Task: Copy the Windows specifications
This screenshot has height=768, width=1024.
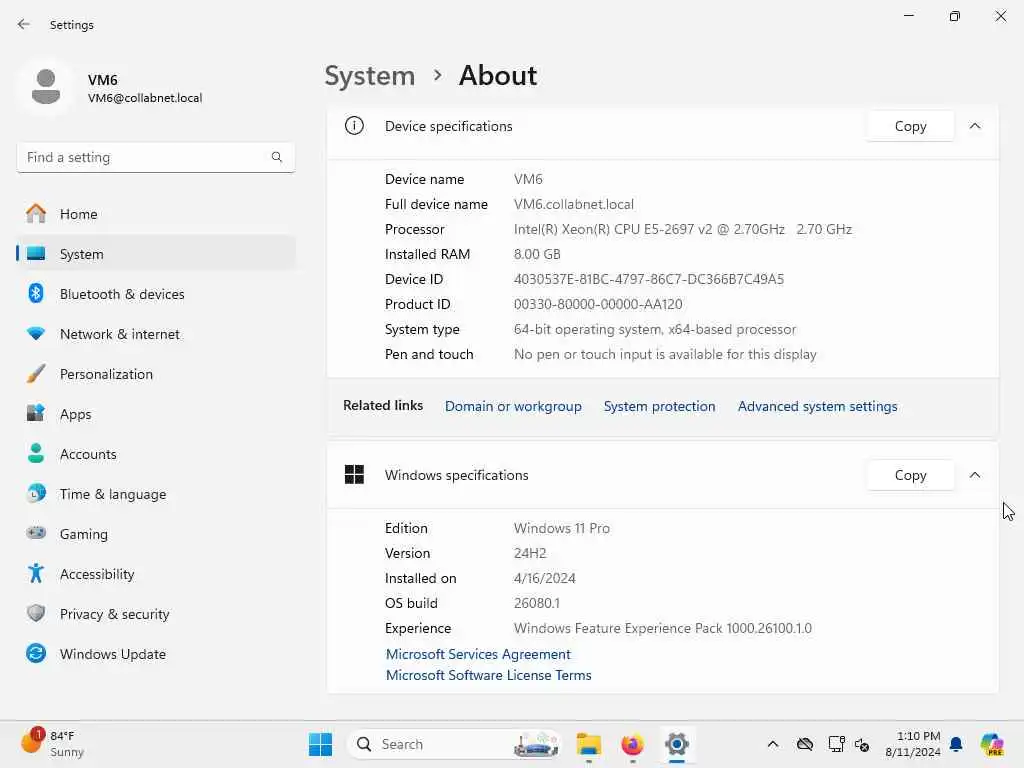Action: [910, 475]
